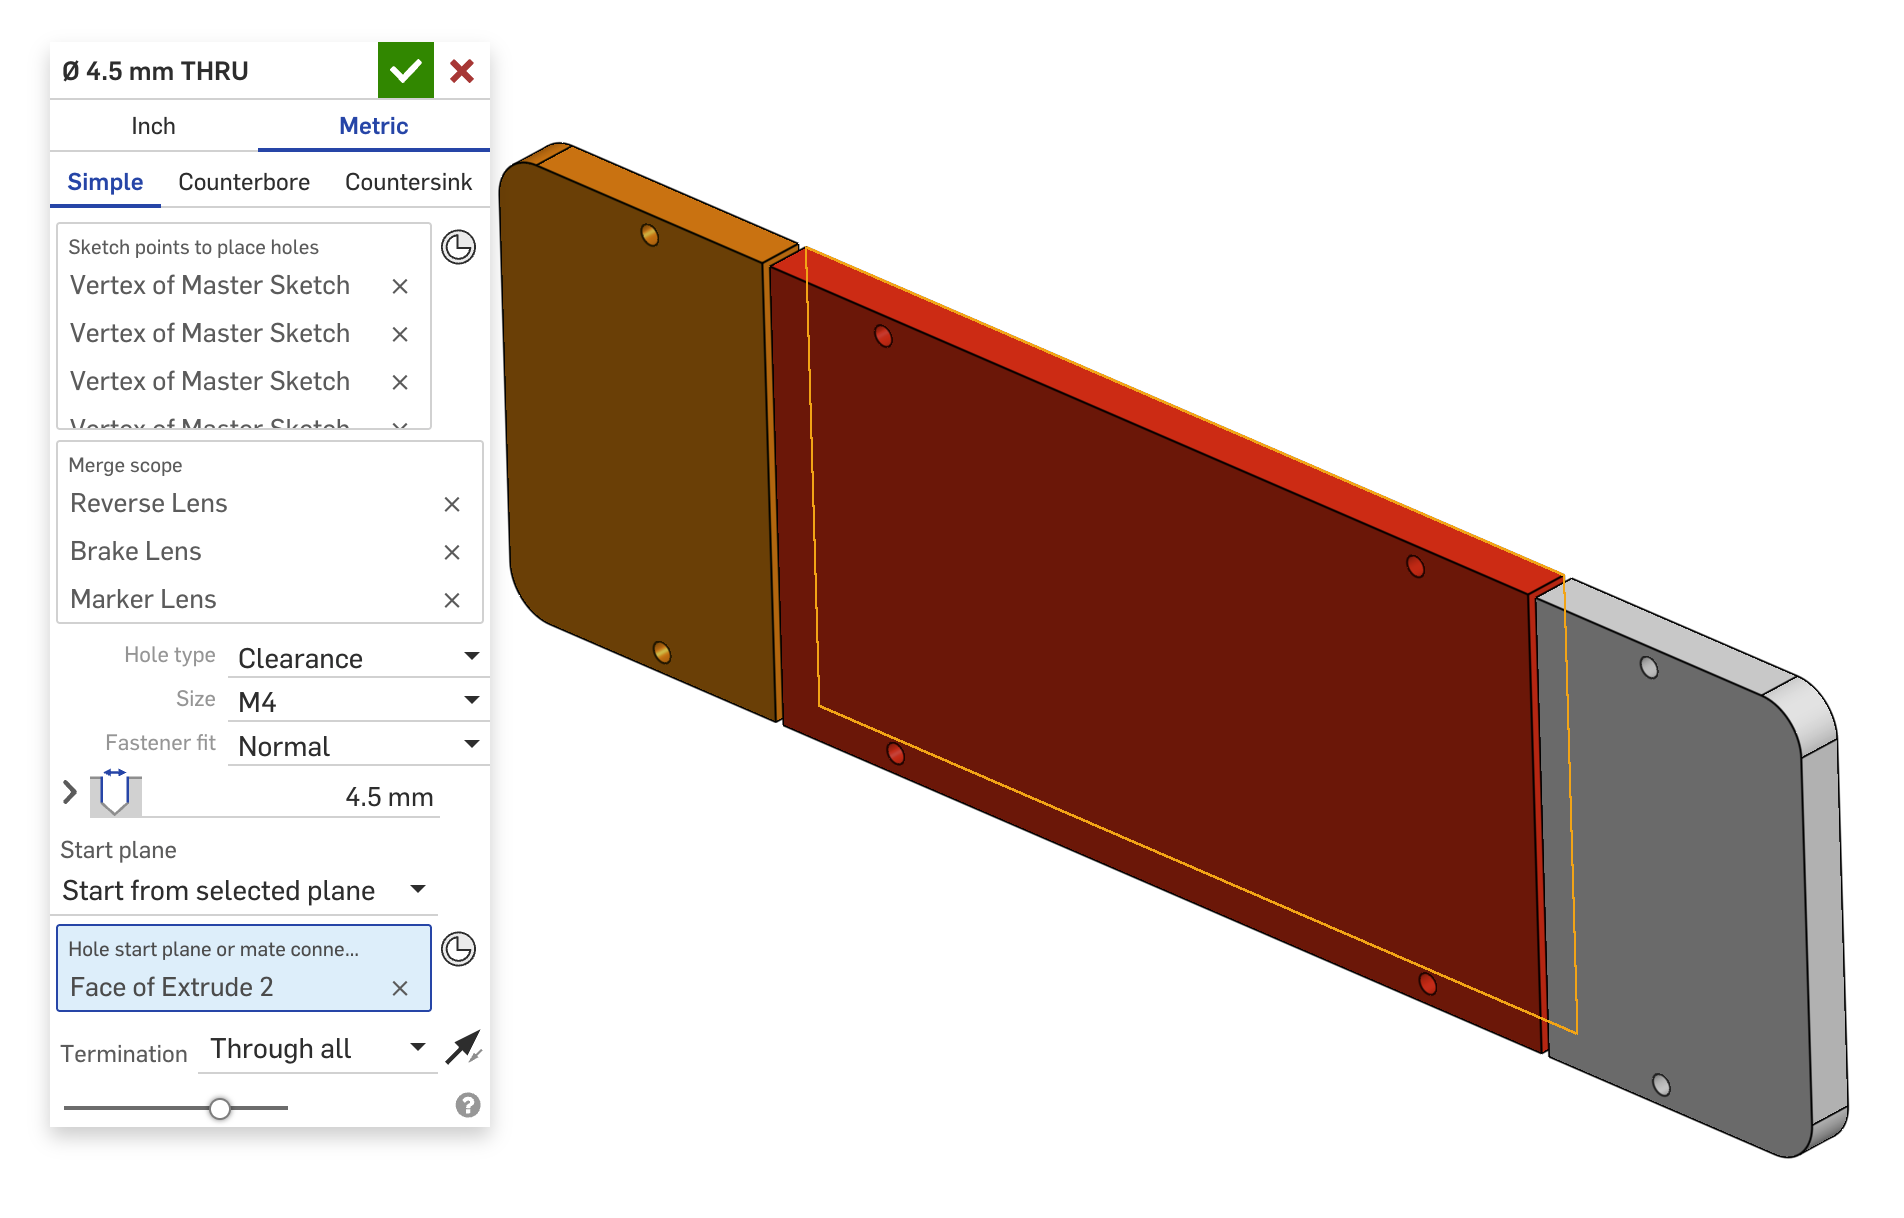Select Brake Lens in merge scope
Screen dimensions: 1904x1218
[x=136, y=551]
